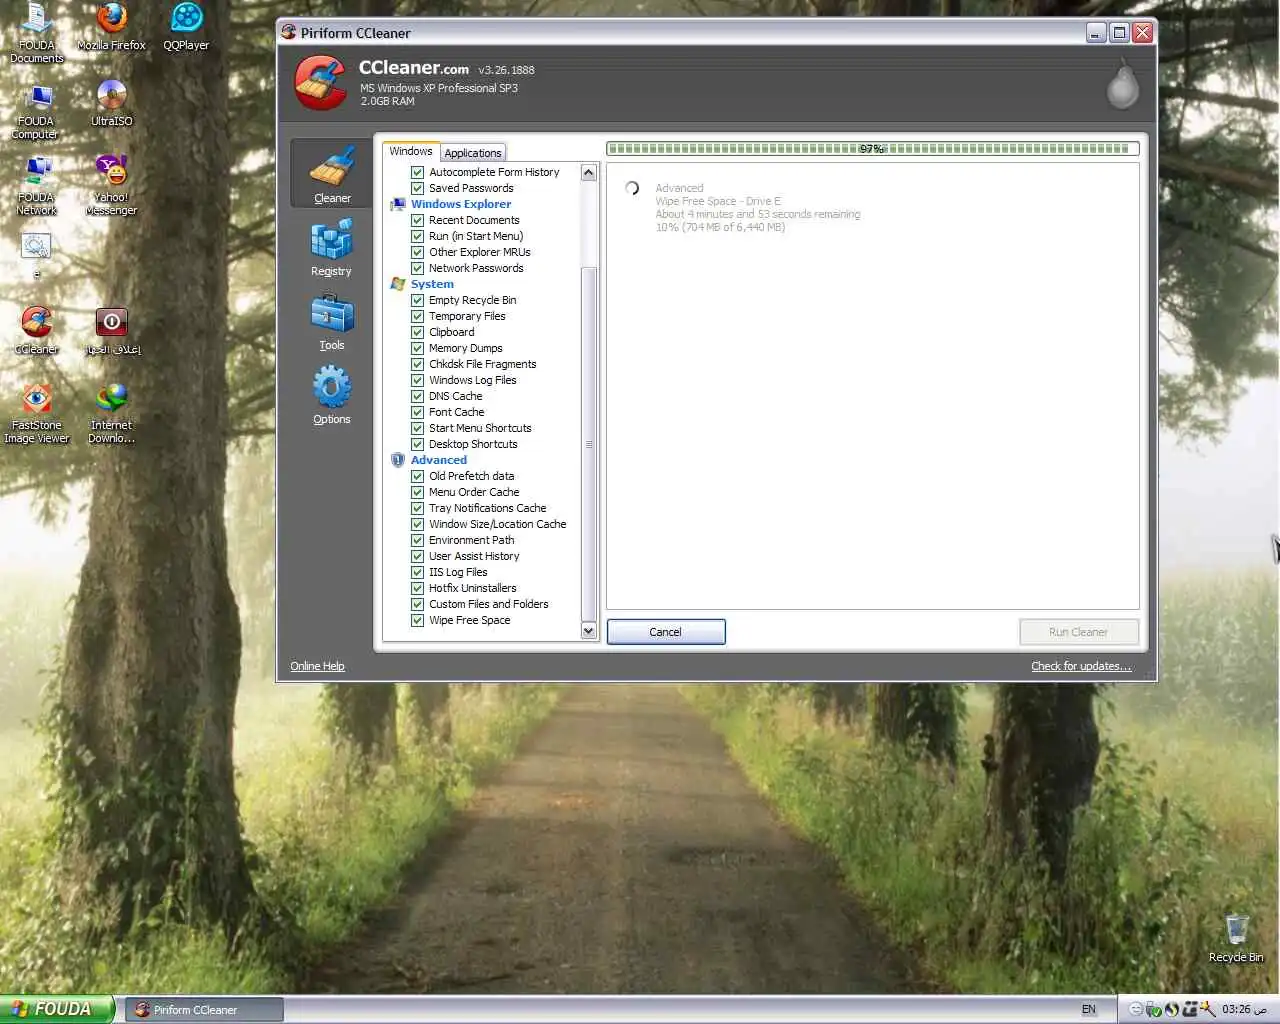Click the Piriform pear logo

(x=1122, y=83)
